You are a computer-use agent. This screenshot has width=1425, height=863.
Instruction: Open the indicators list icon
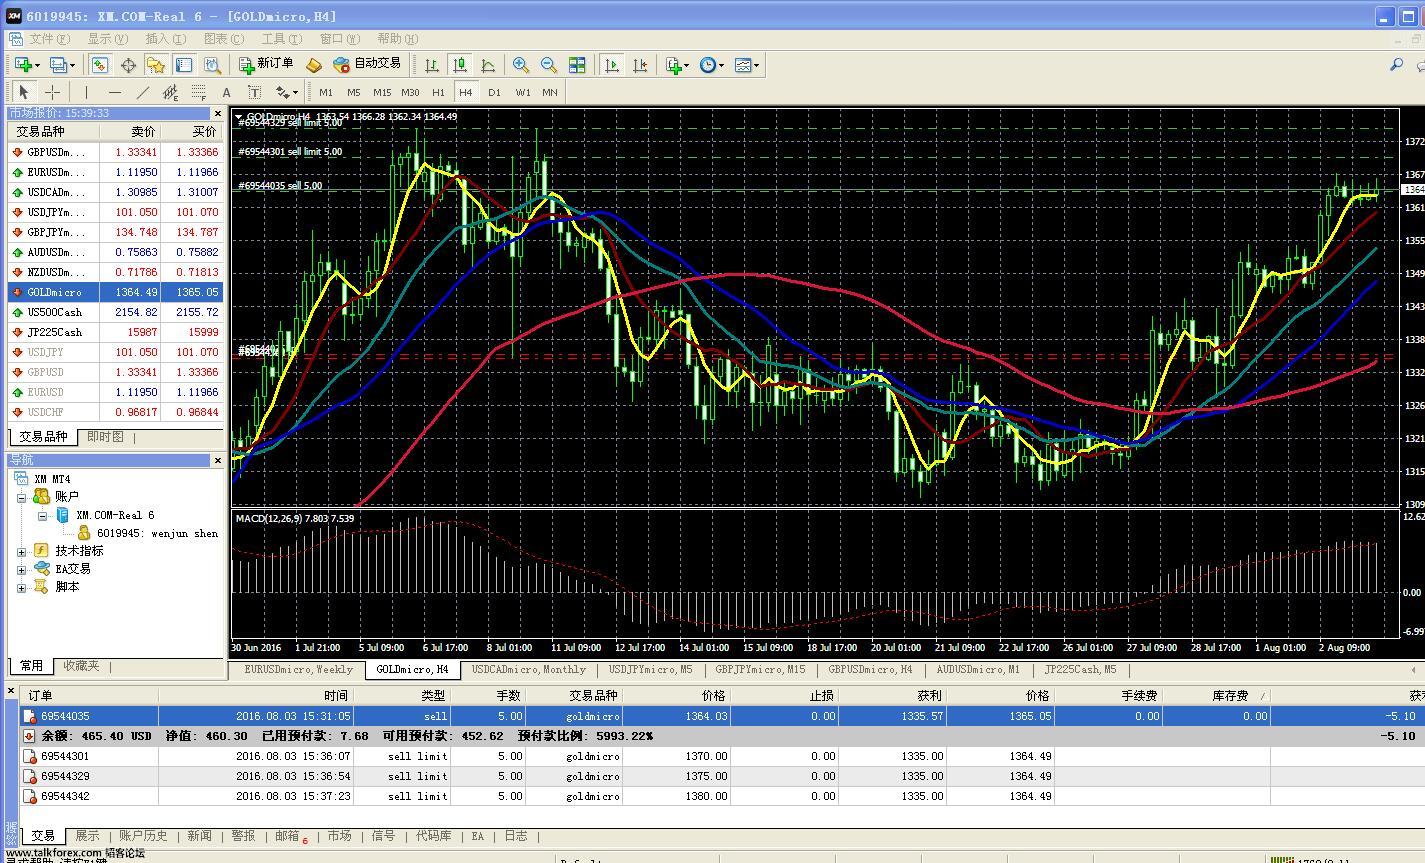coord(674,65)
